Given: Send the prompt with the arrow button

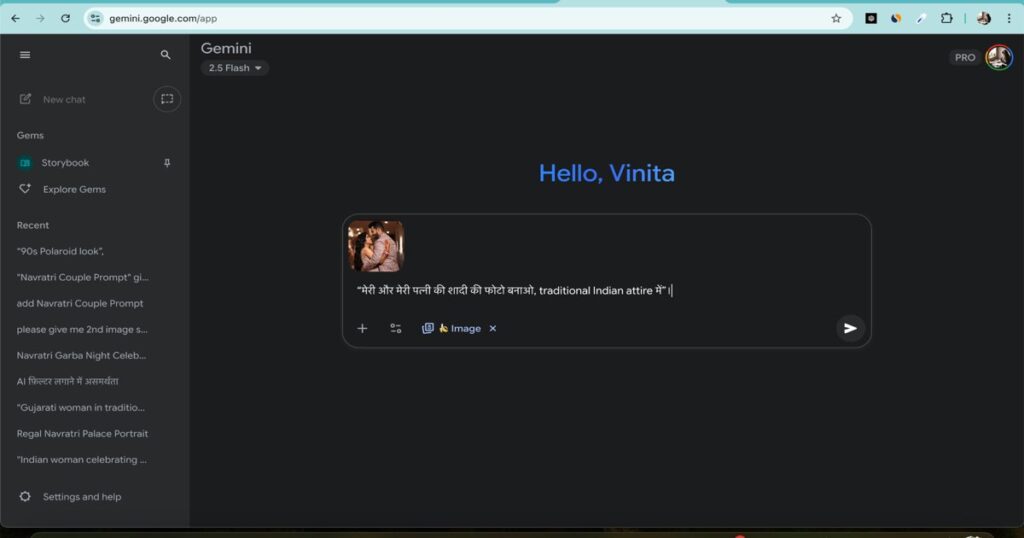Looking at the screenshot, I should coord(850,328).
